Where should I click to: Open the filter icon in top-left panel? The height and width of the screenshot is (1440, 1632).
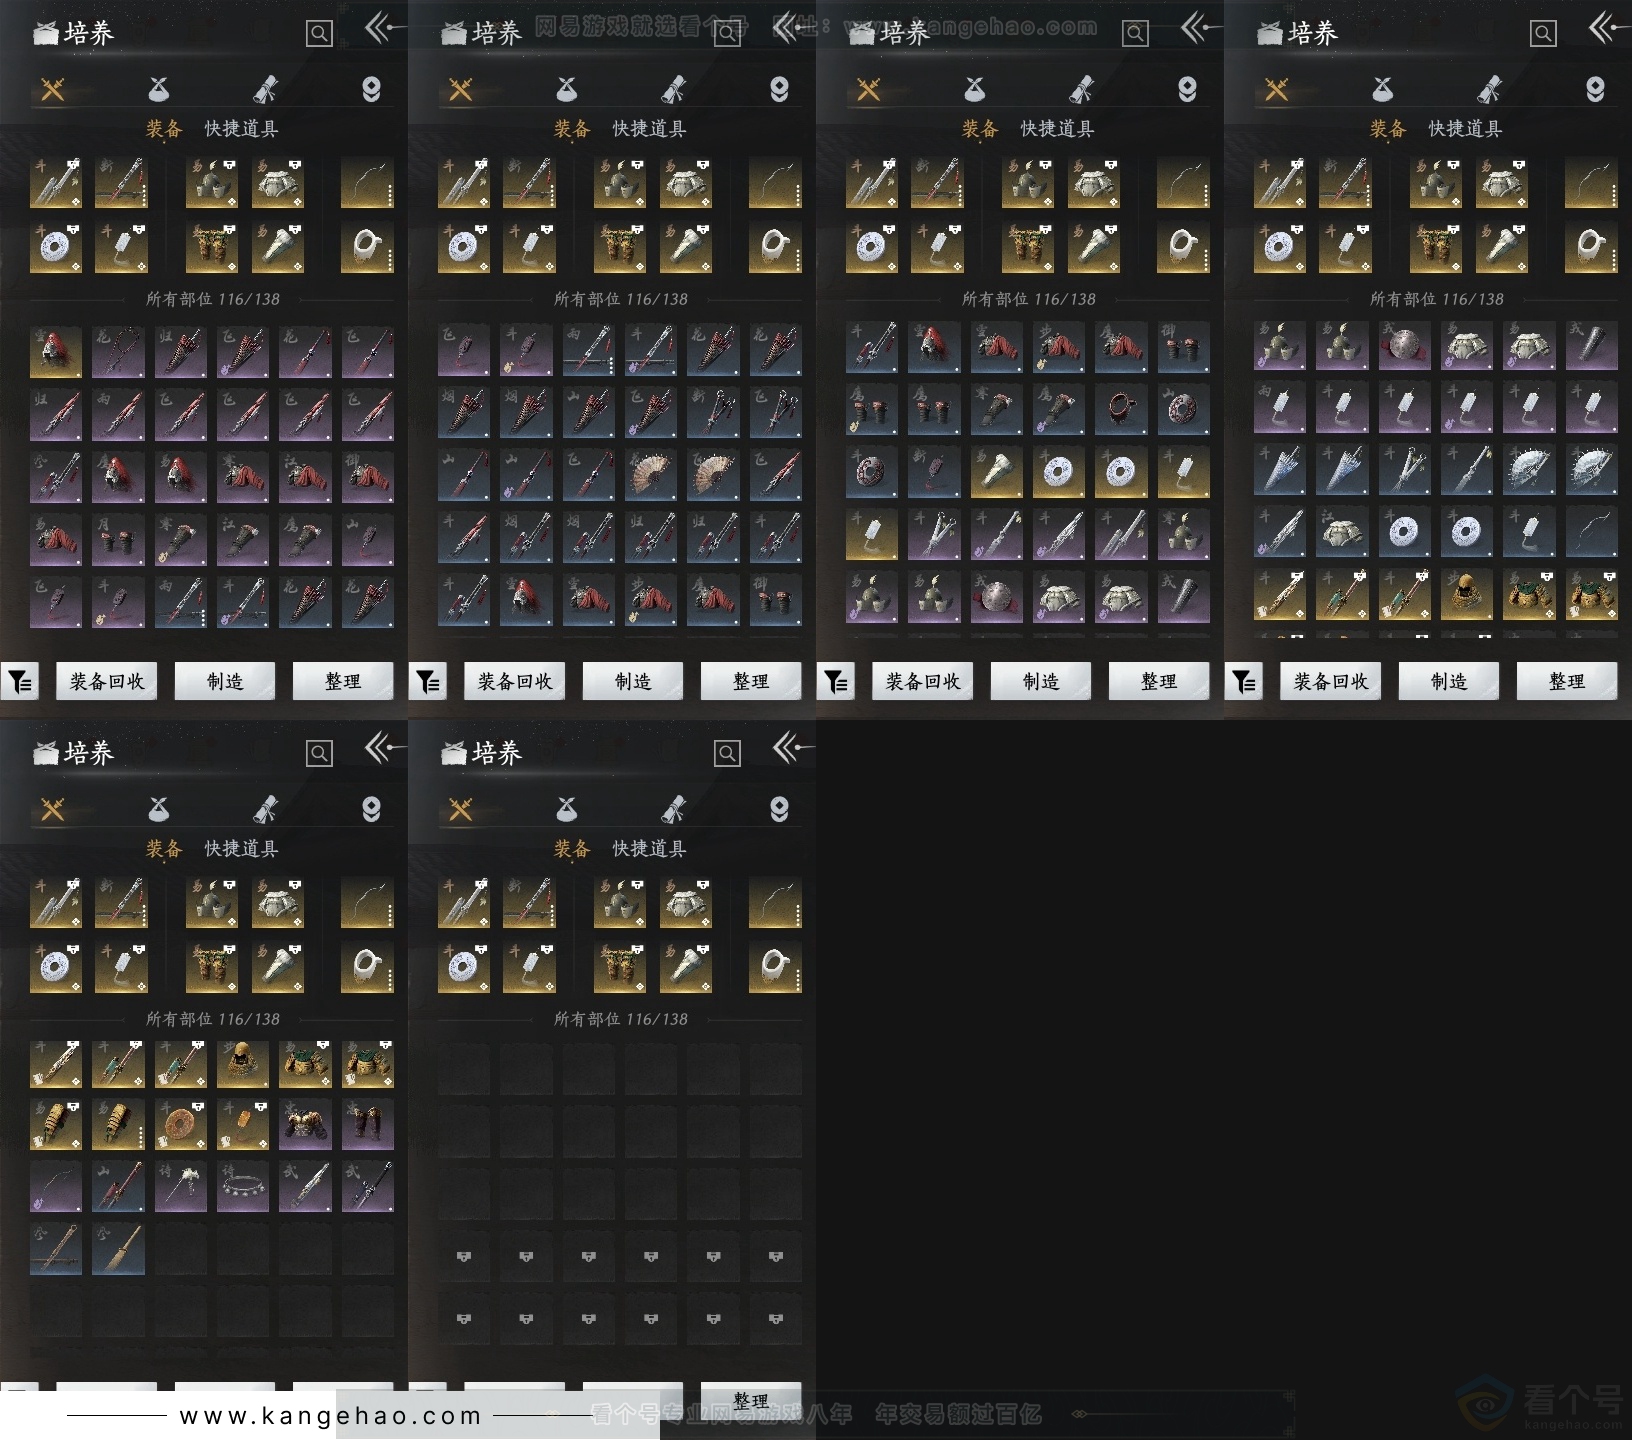20,682
